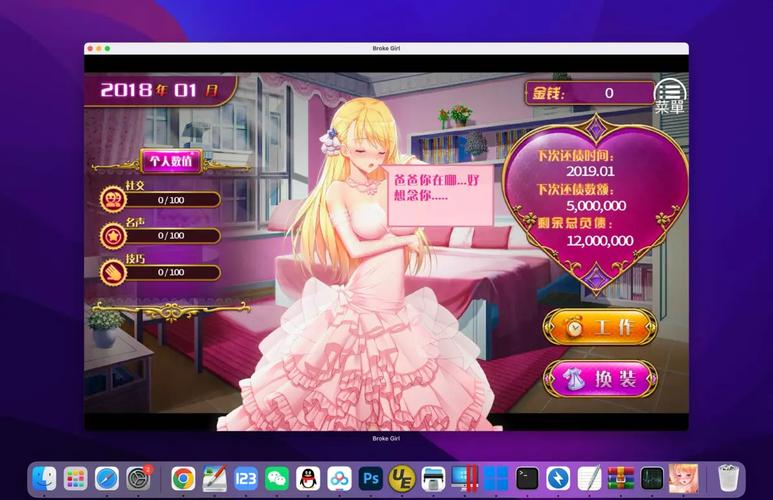Click the 名声 0/100 progress bar
Viewport: 773px width, 500px height.
pyautogui.click(x=171, y=236)
